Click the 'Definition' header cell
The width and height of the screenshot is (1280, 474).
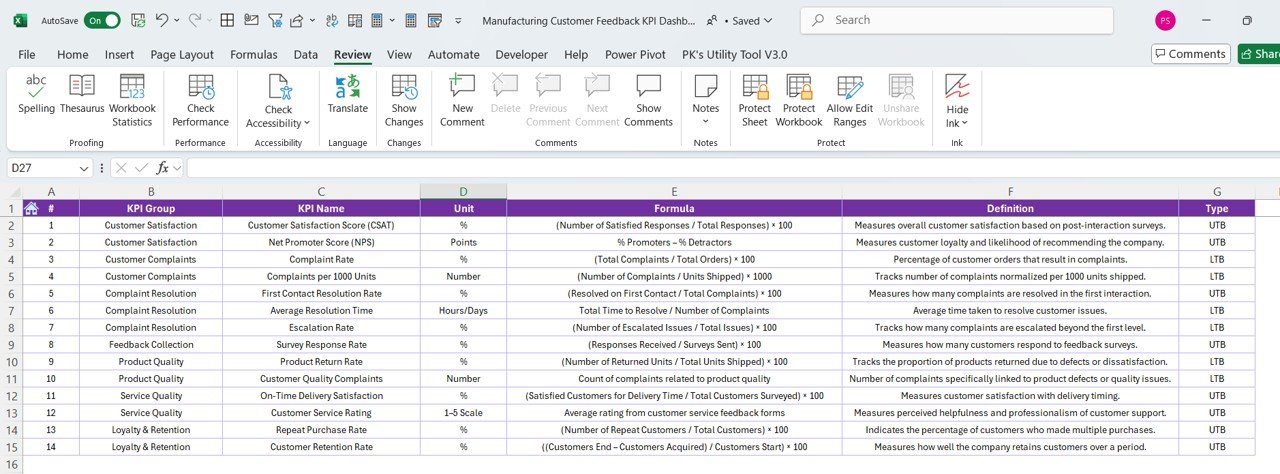[1010, 208]
